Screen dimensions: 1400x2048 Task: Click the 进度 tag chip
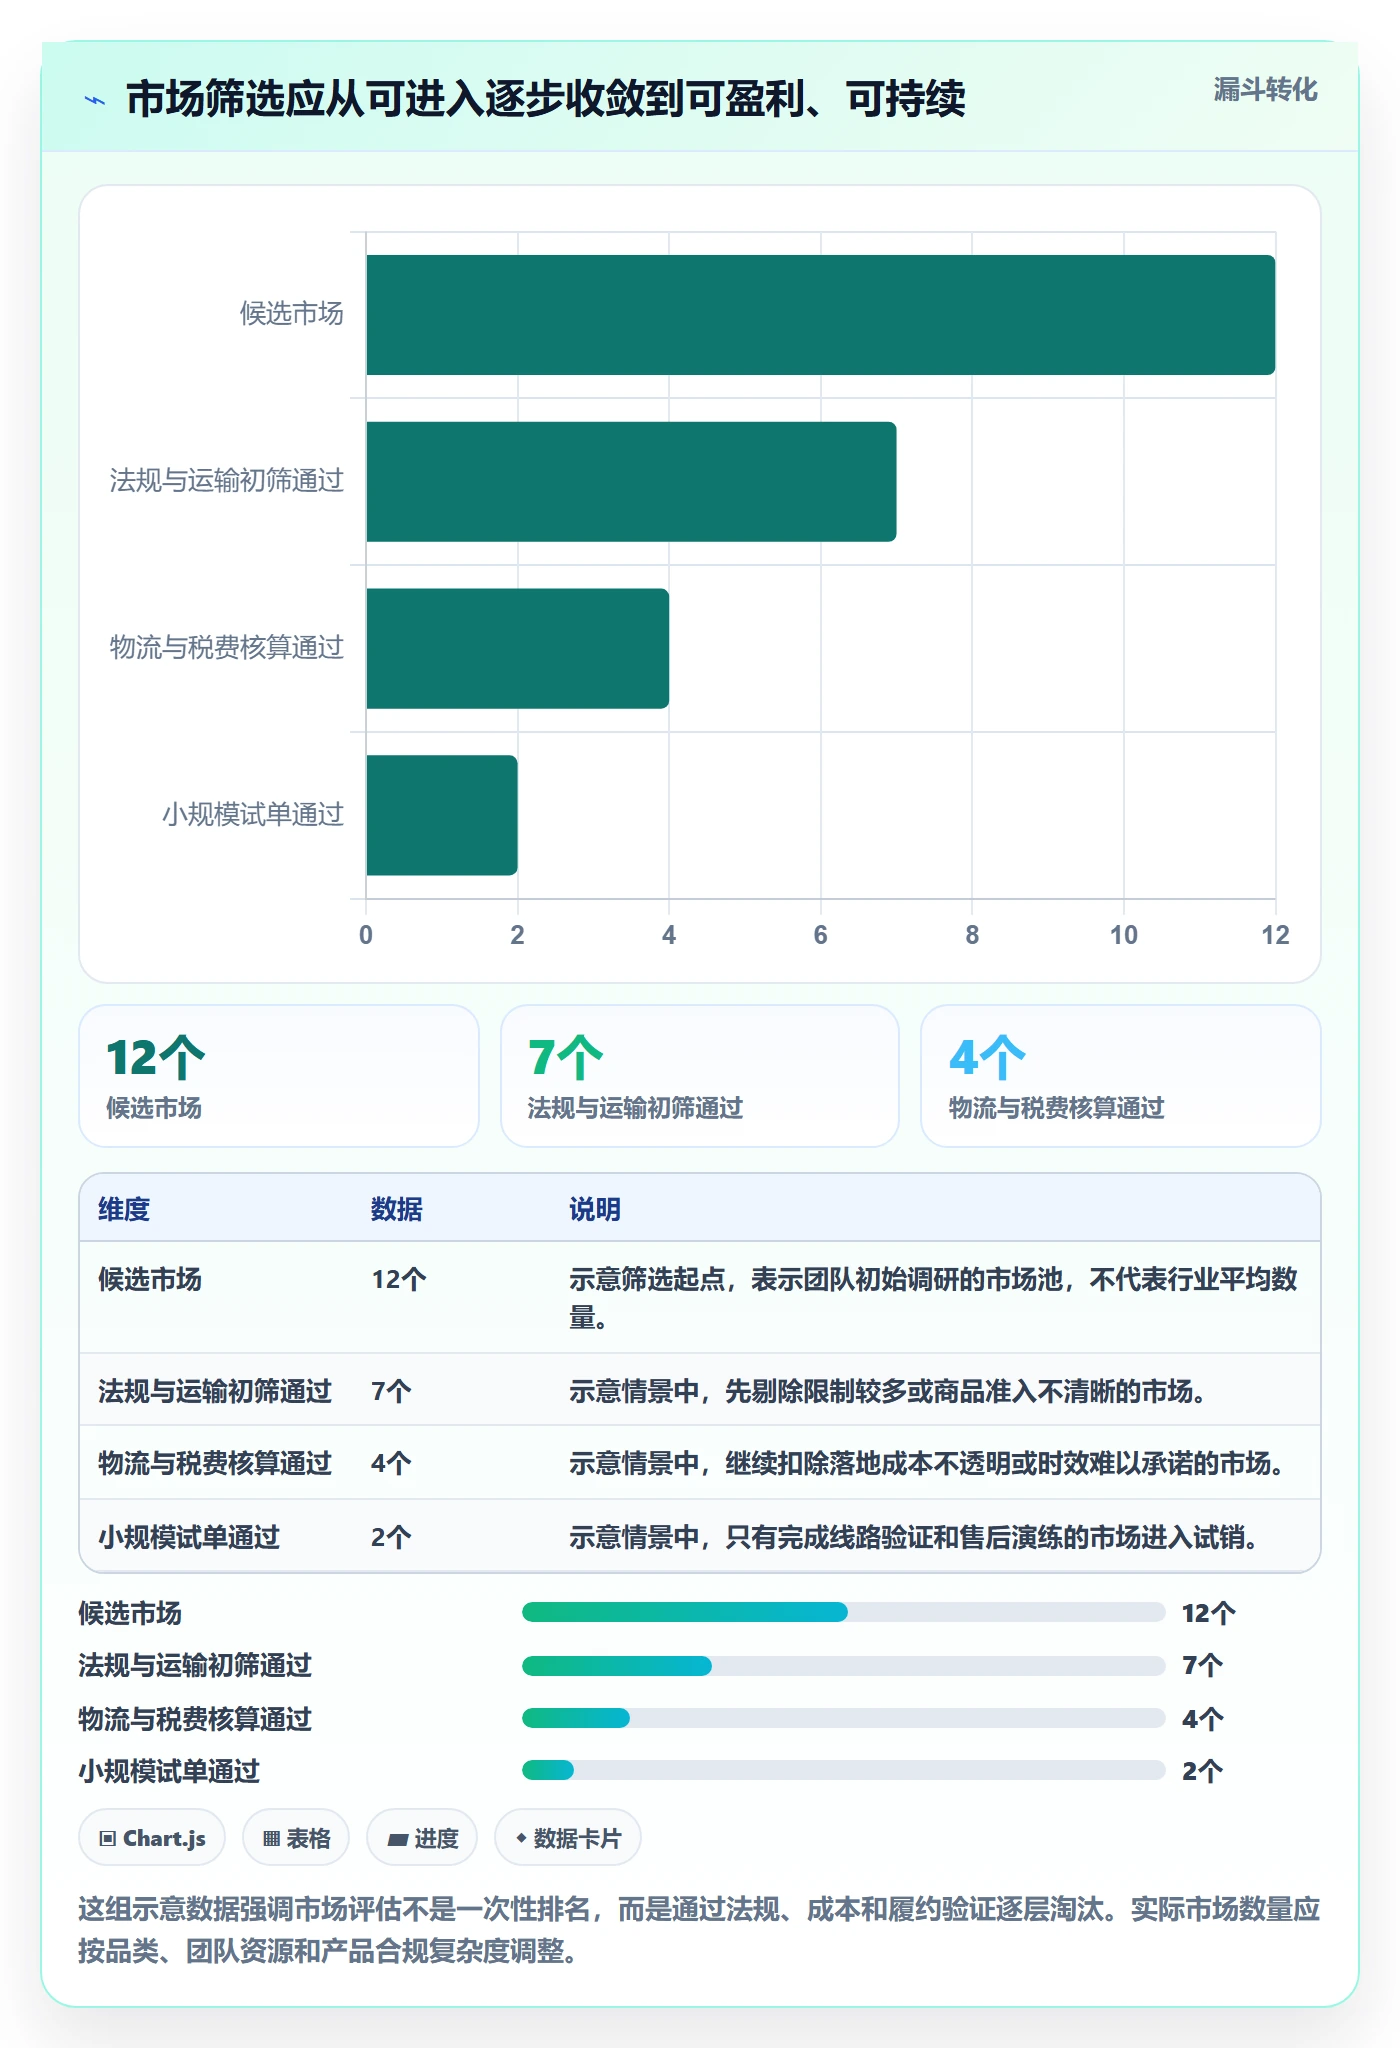pos(422,1837)
